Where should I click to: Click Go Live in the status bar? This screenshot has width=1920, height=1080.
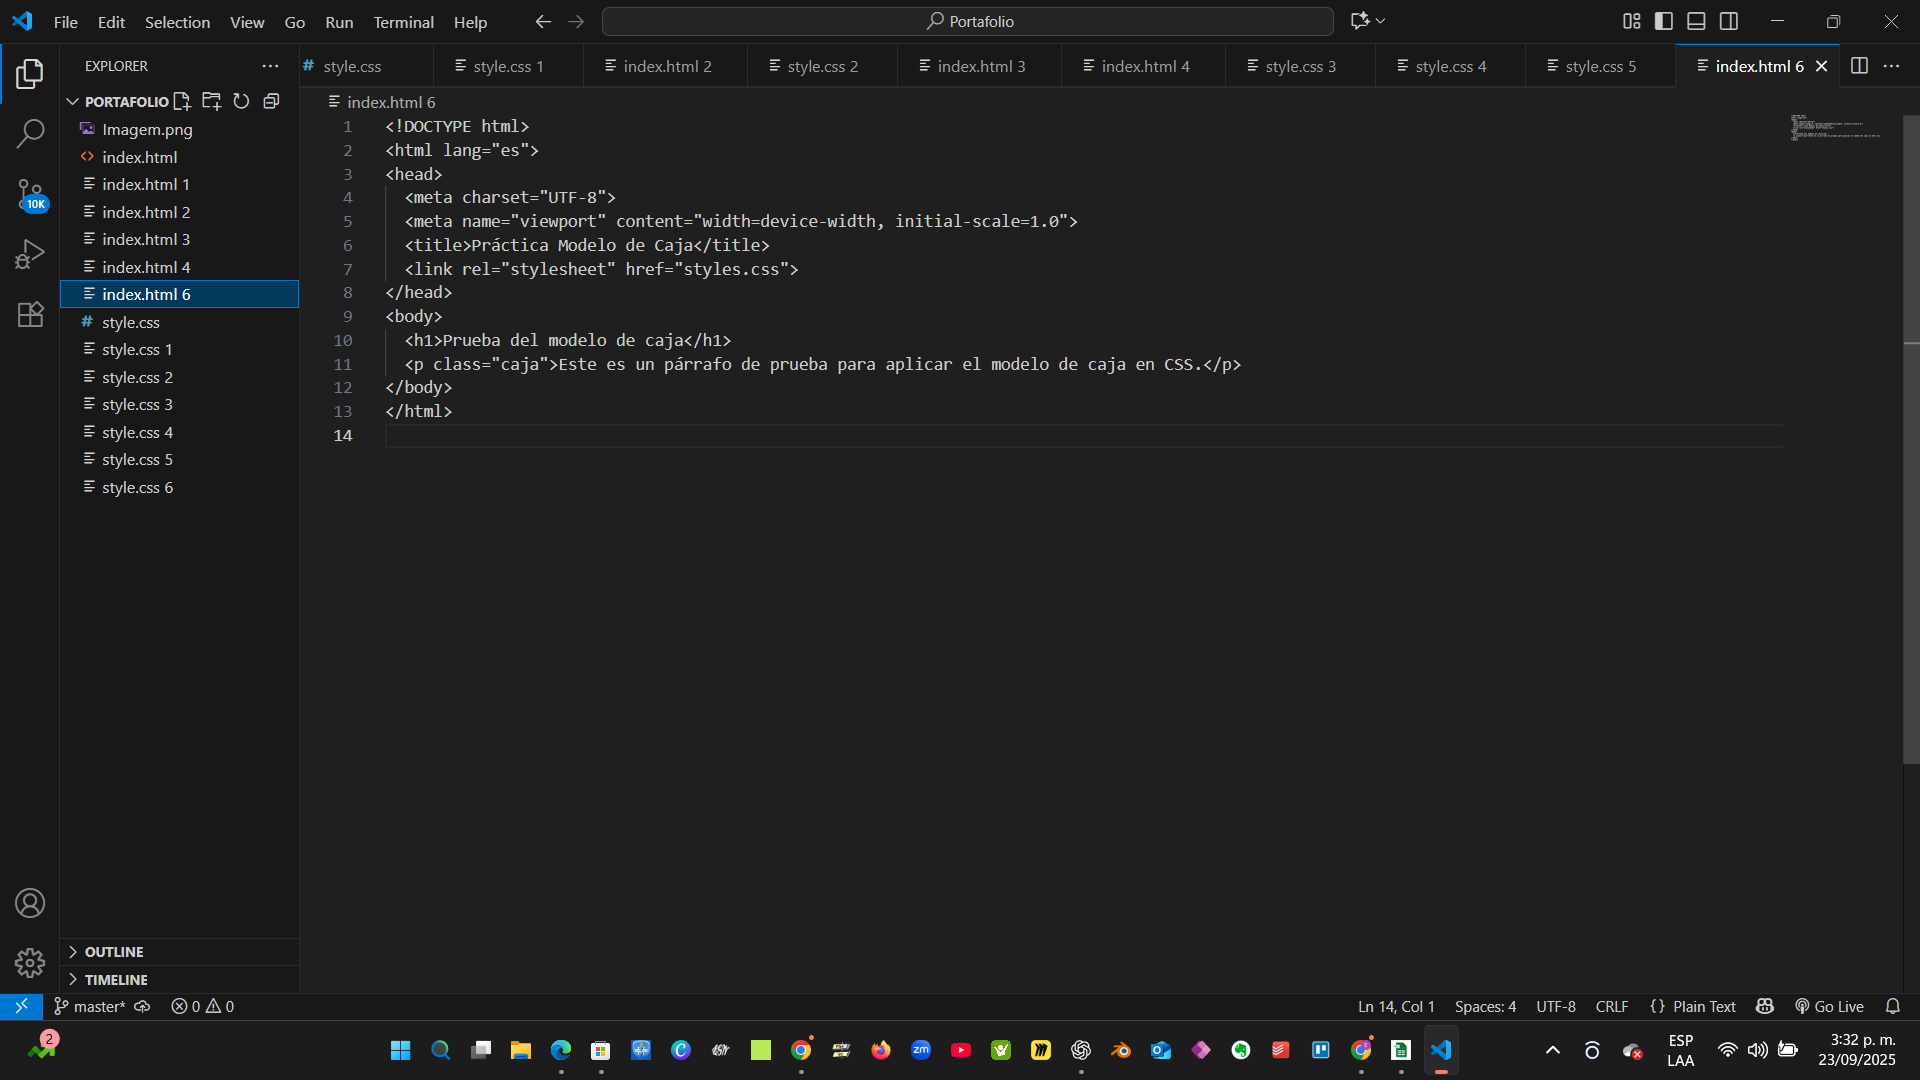(1829, 1006)
